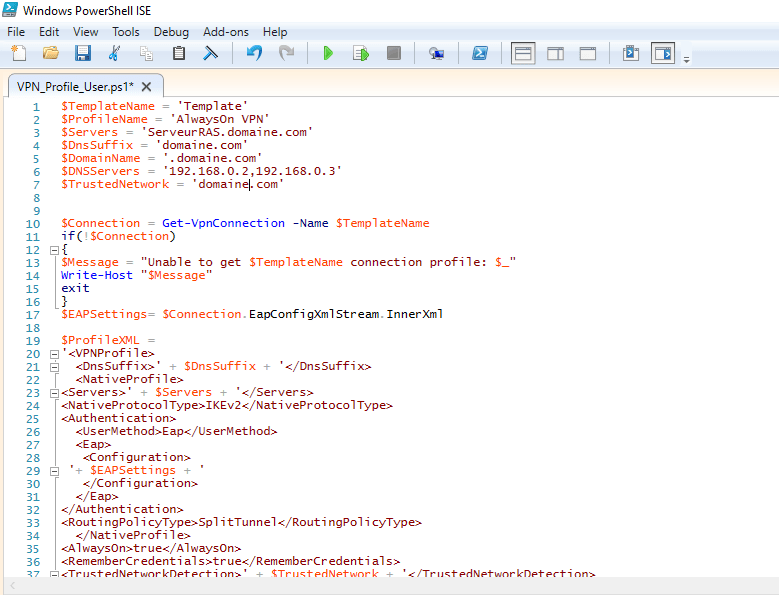Image resolution: width=779 pixels, height=595 pixels.
Task: Collapse the outline region at line 29
Action: point(55,471)
